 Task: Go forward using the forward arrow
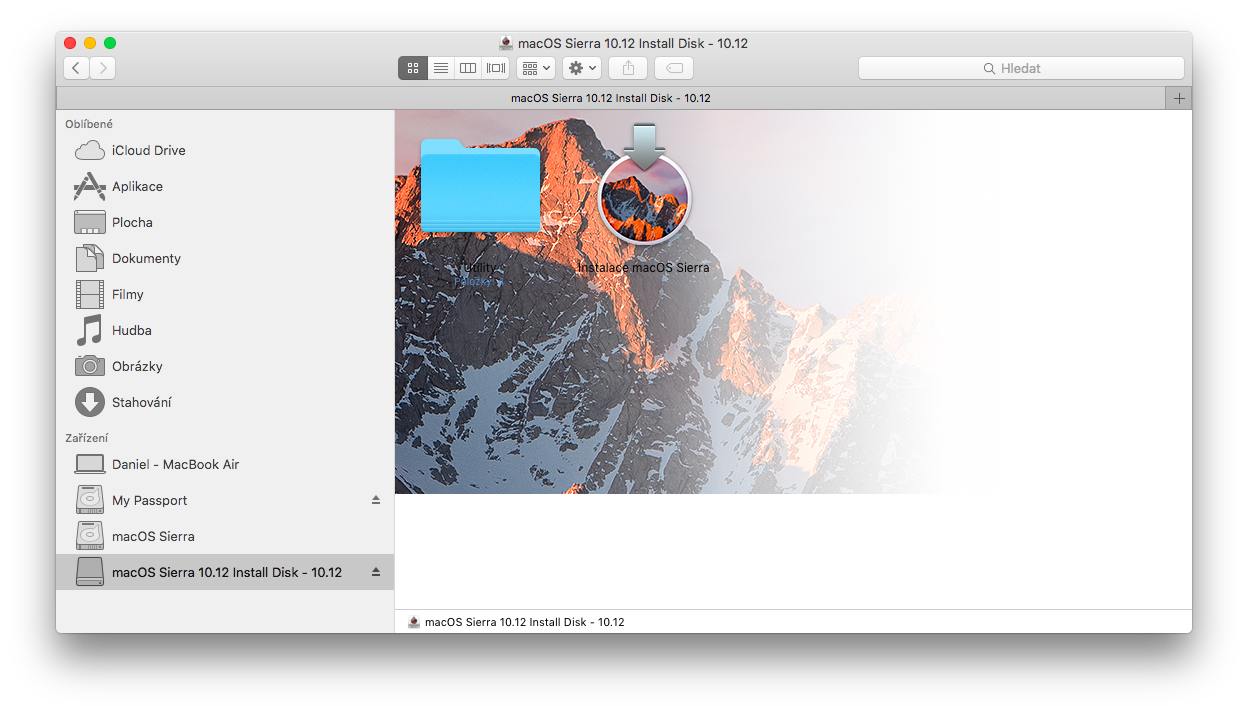[x=103, y=68]
